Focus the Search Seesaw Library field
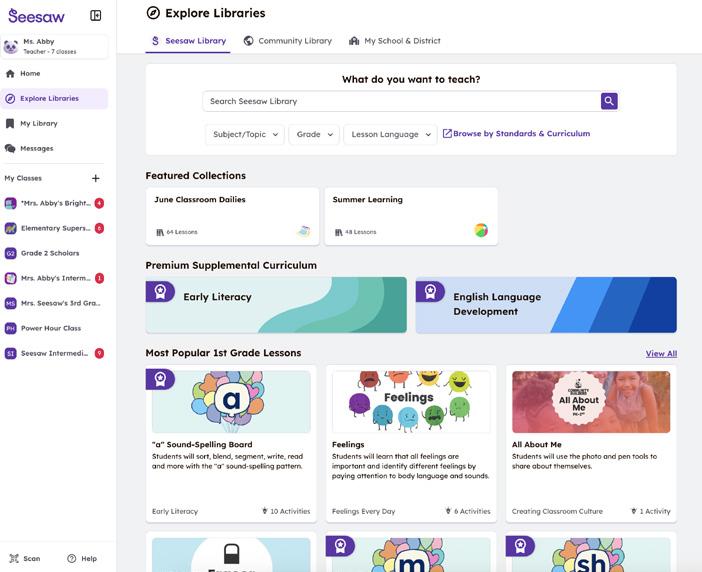702x572 pixels. [401, 102]
